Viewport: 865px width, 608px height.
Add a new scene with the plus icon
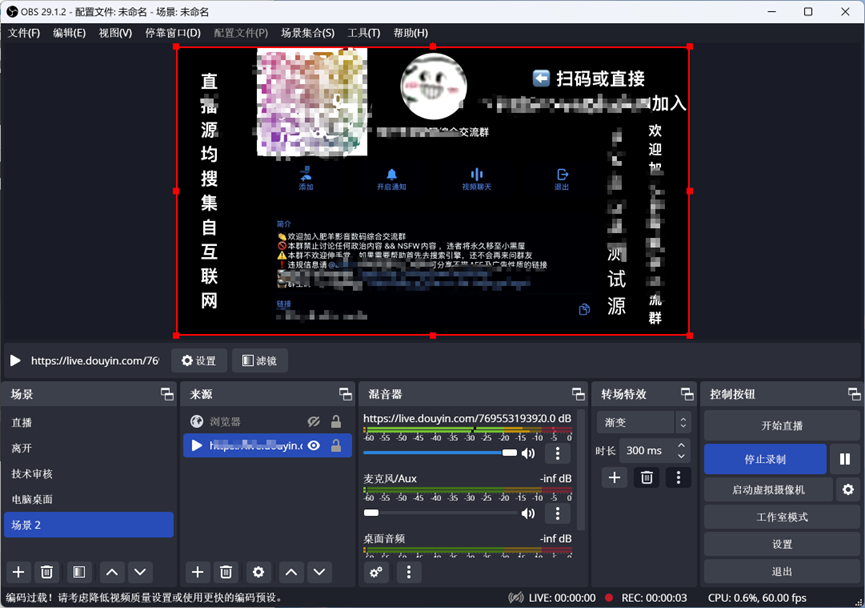tap(18, 572)
